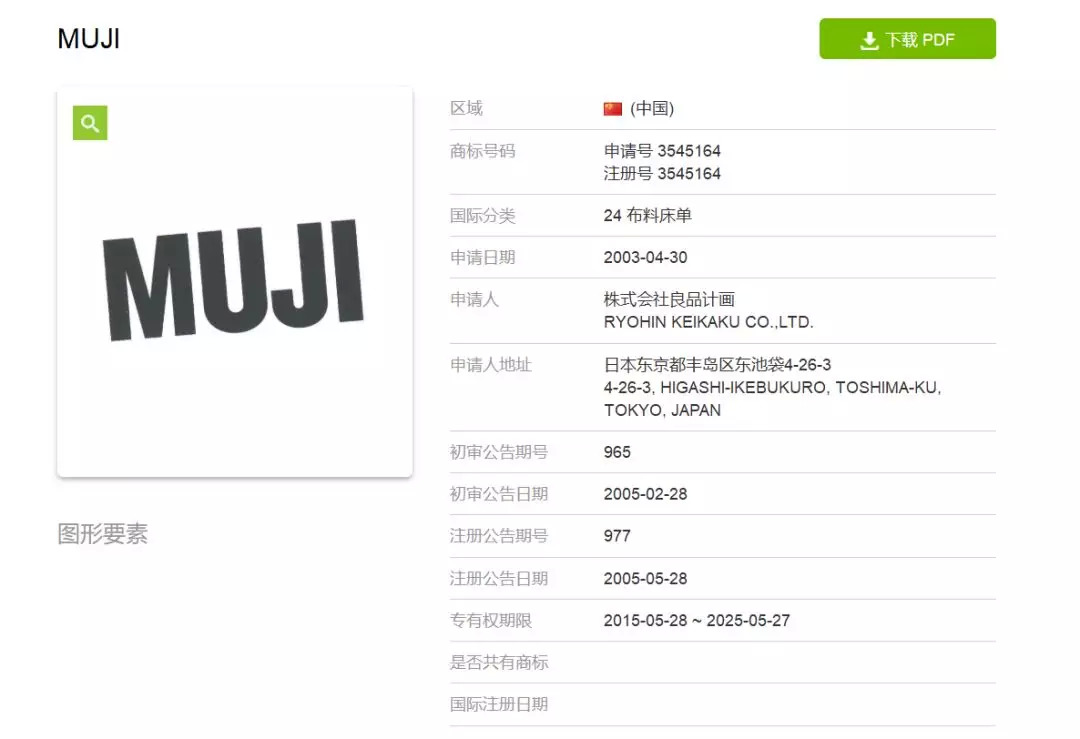Image resolution: width=1080 pixels, height=739 pixels.
Task: Click the green magnifier zoom icon
Action: (90, 123)
